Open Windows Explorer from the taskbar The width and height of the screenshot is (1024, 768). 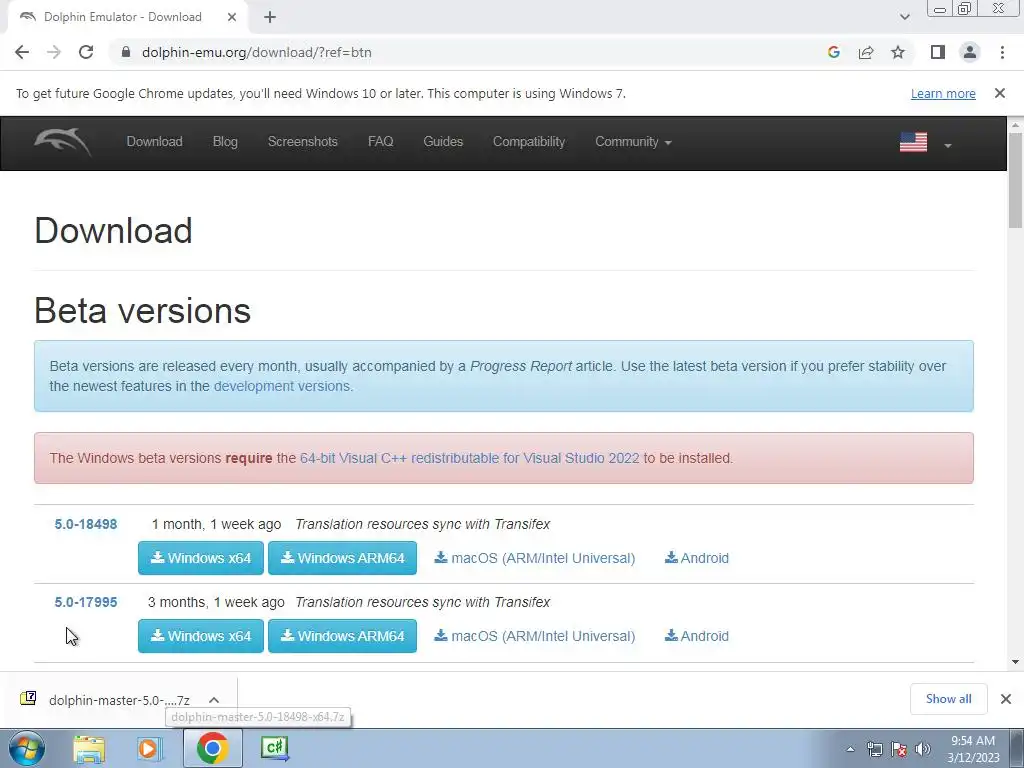pos(89,748)
